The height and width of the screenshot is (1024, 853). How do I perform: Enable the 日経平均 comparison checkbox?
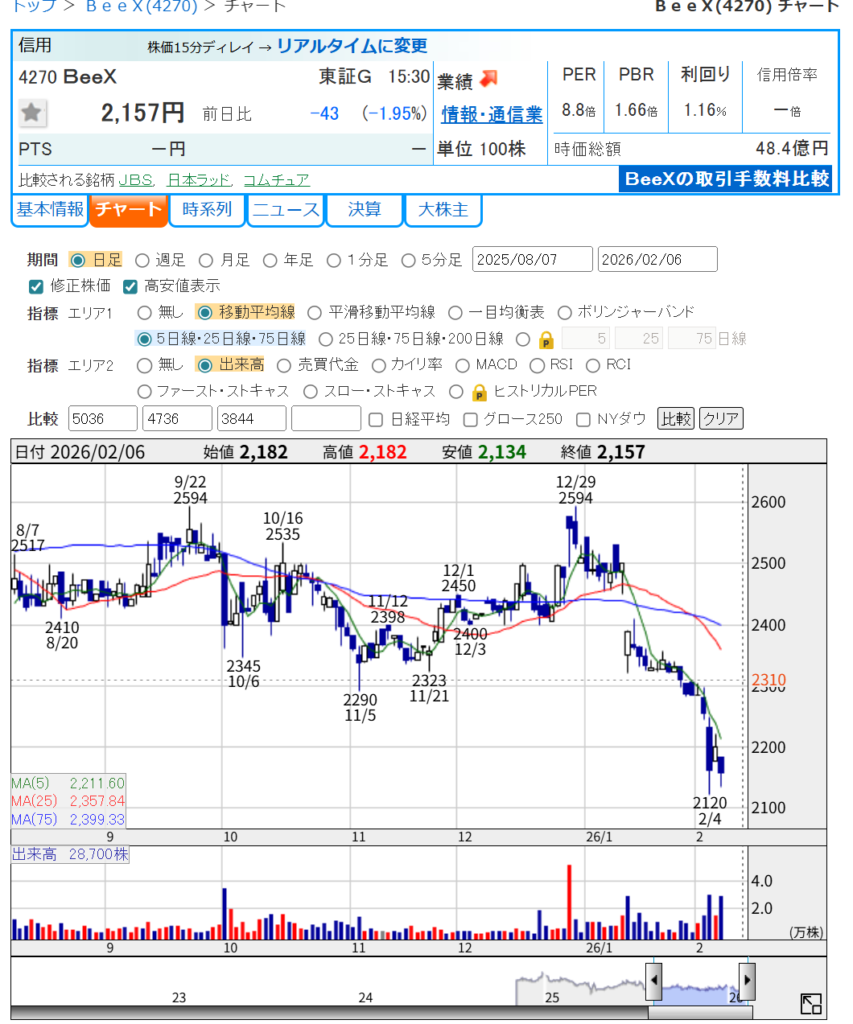376,418
